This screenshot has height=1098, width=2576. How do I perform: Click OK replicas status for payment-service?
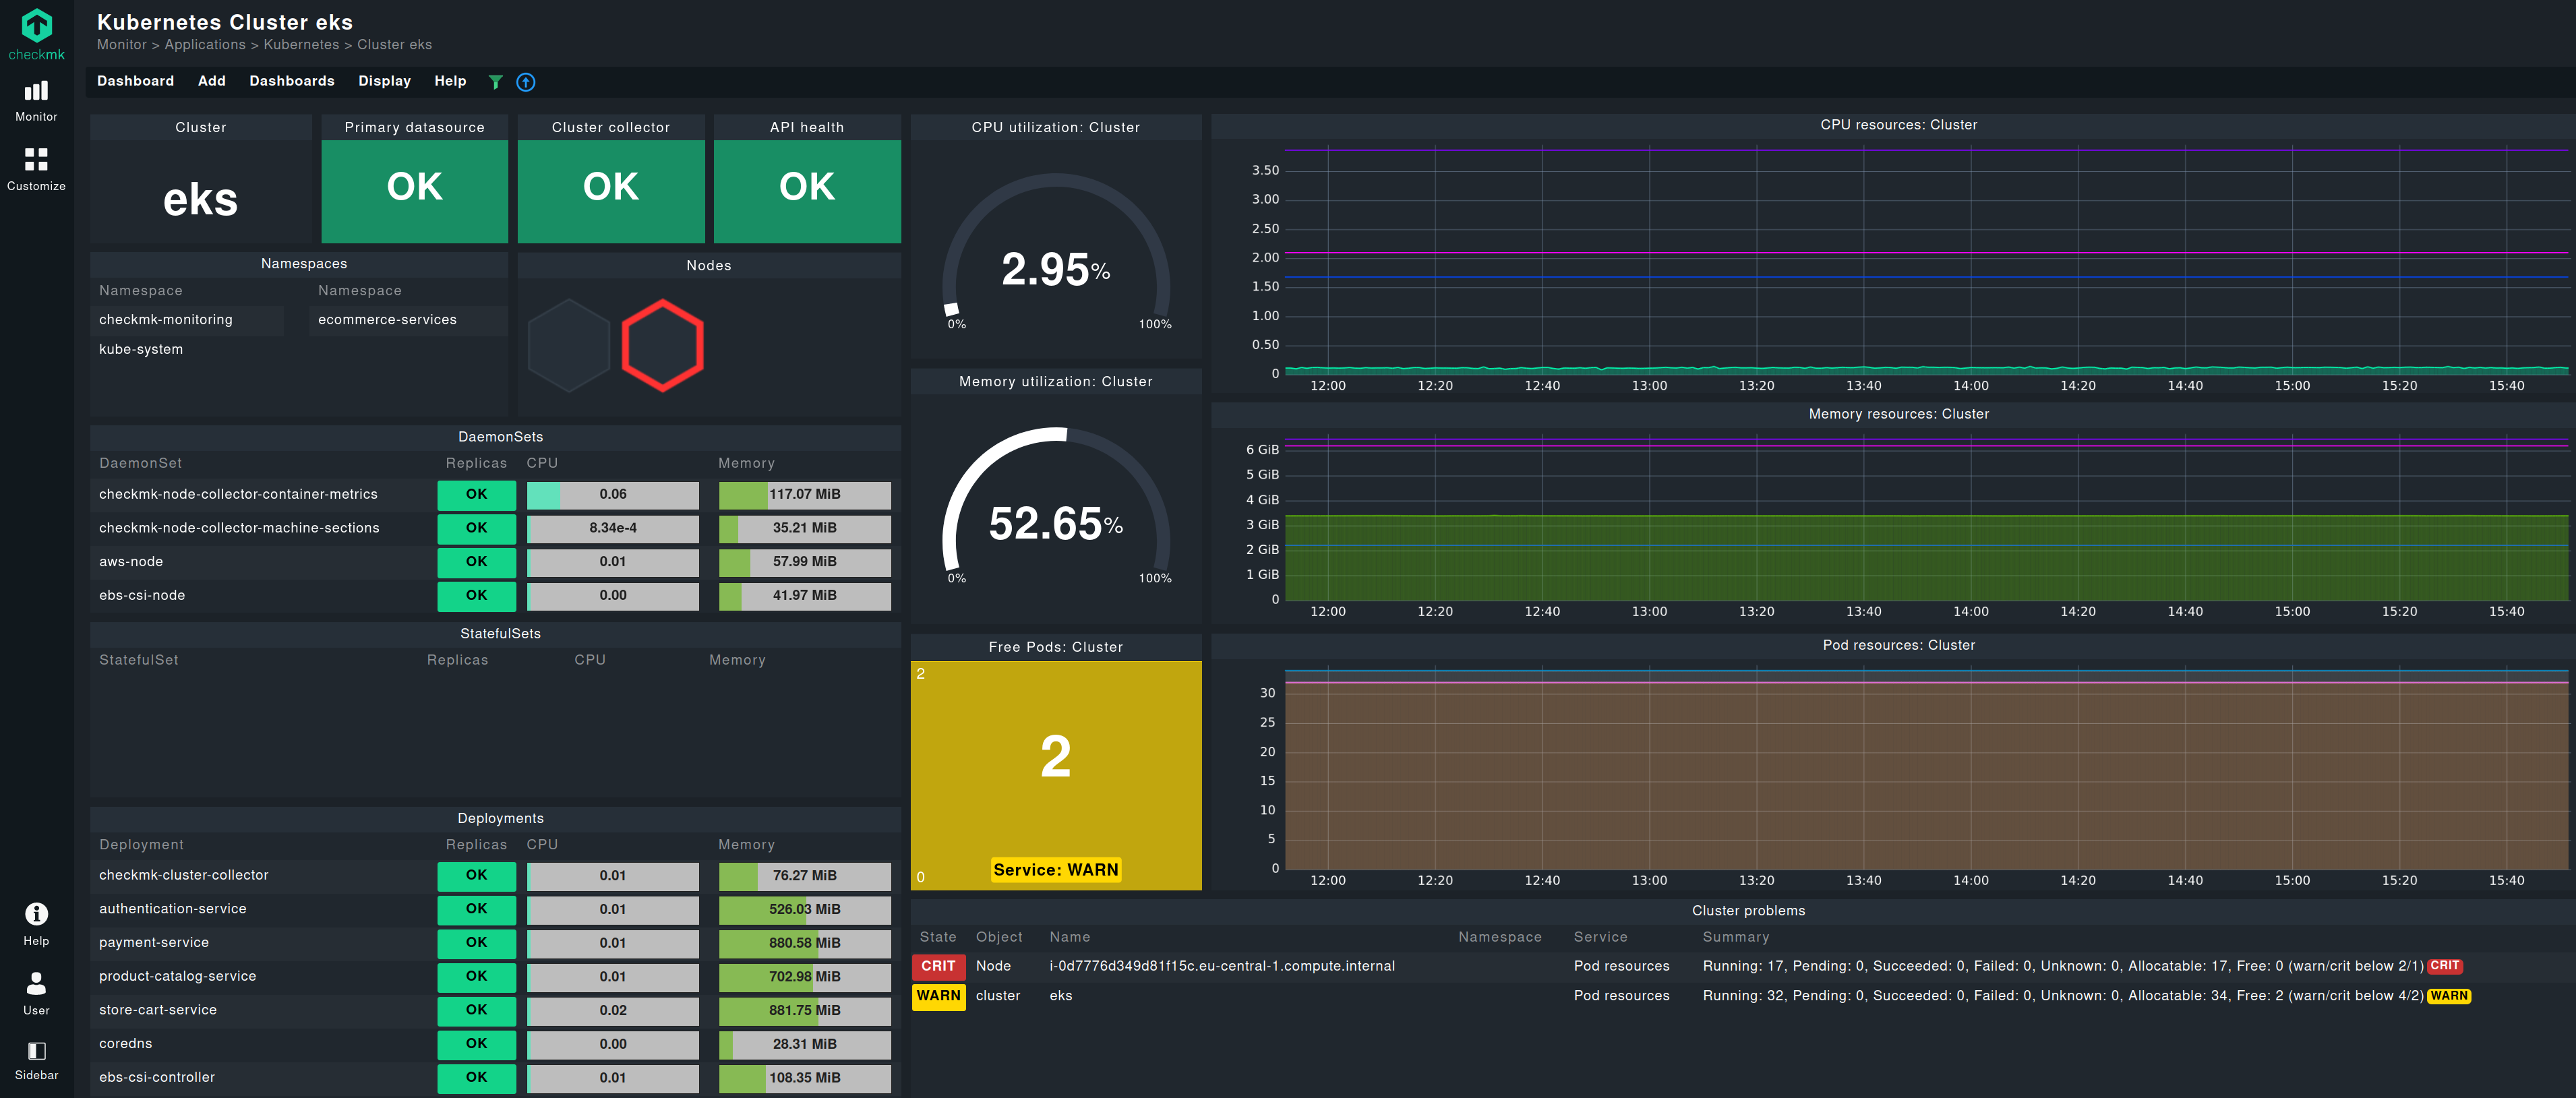pos(477,943)
